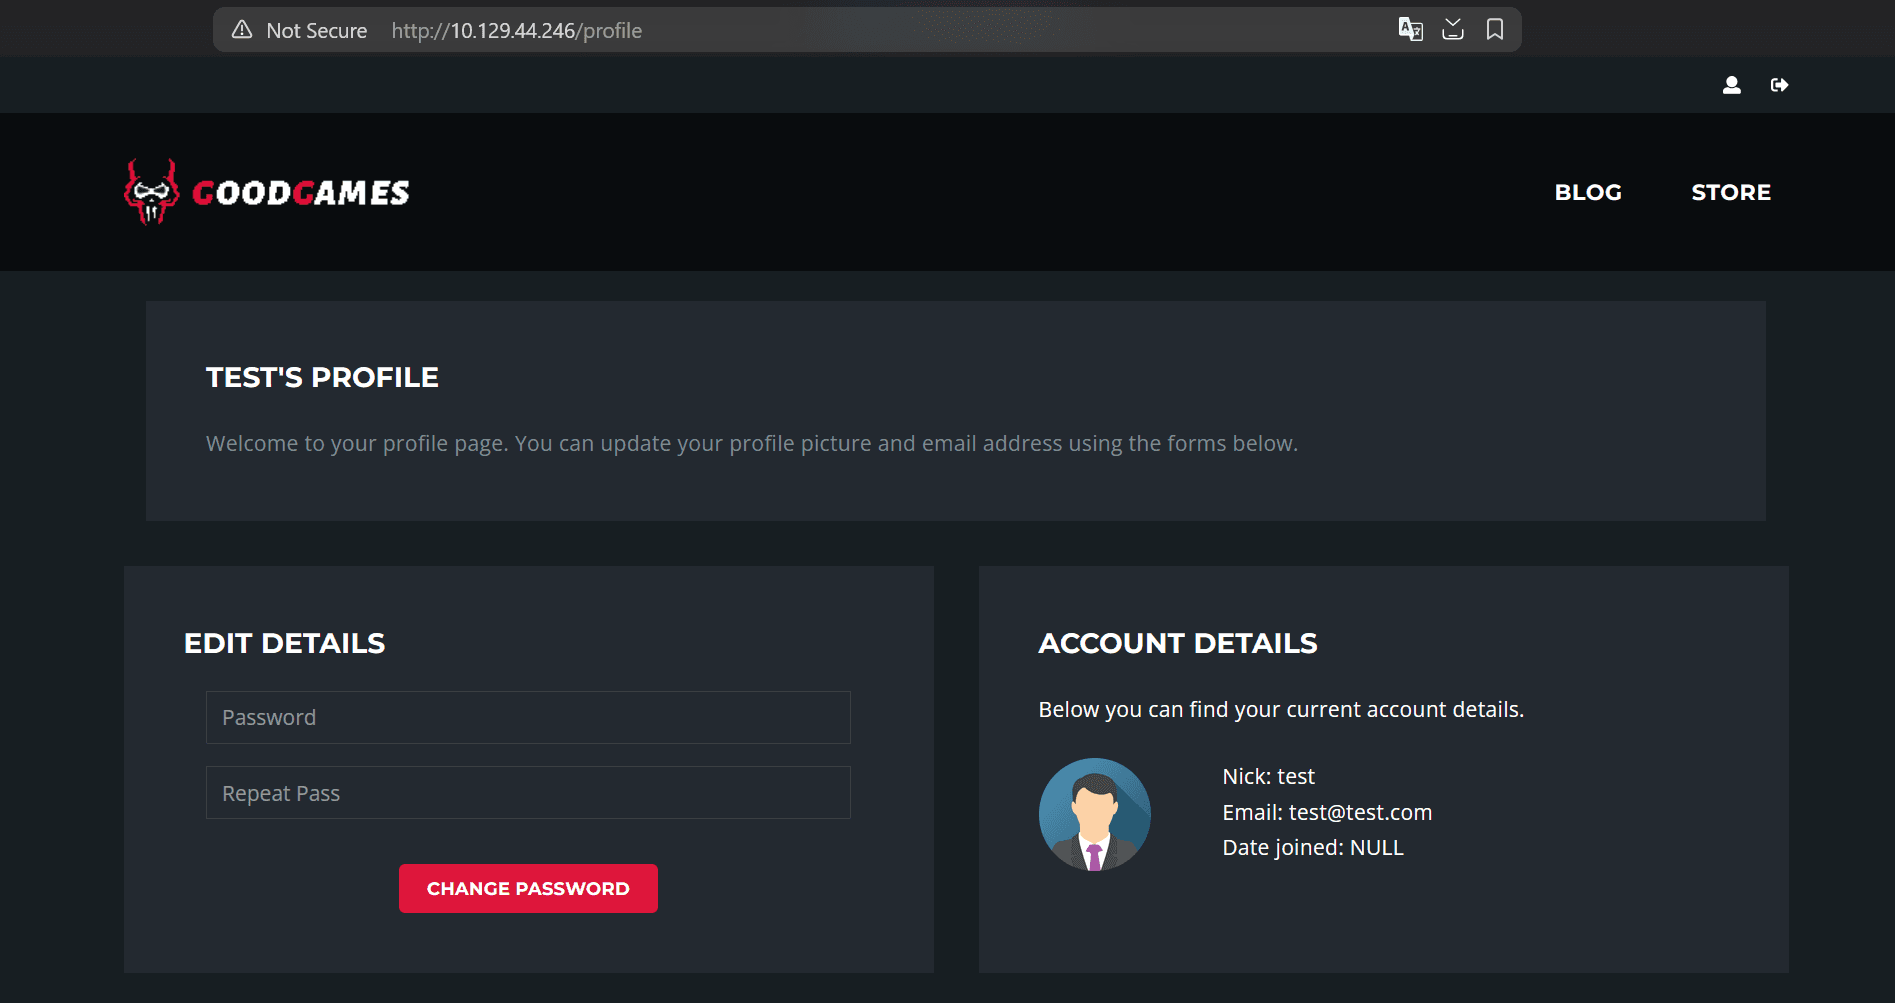Log out using the sign-out icon
1895x1003 pixels.
click(1780, 85)
